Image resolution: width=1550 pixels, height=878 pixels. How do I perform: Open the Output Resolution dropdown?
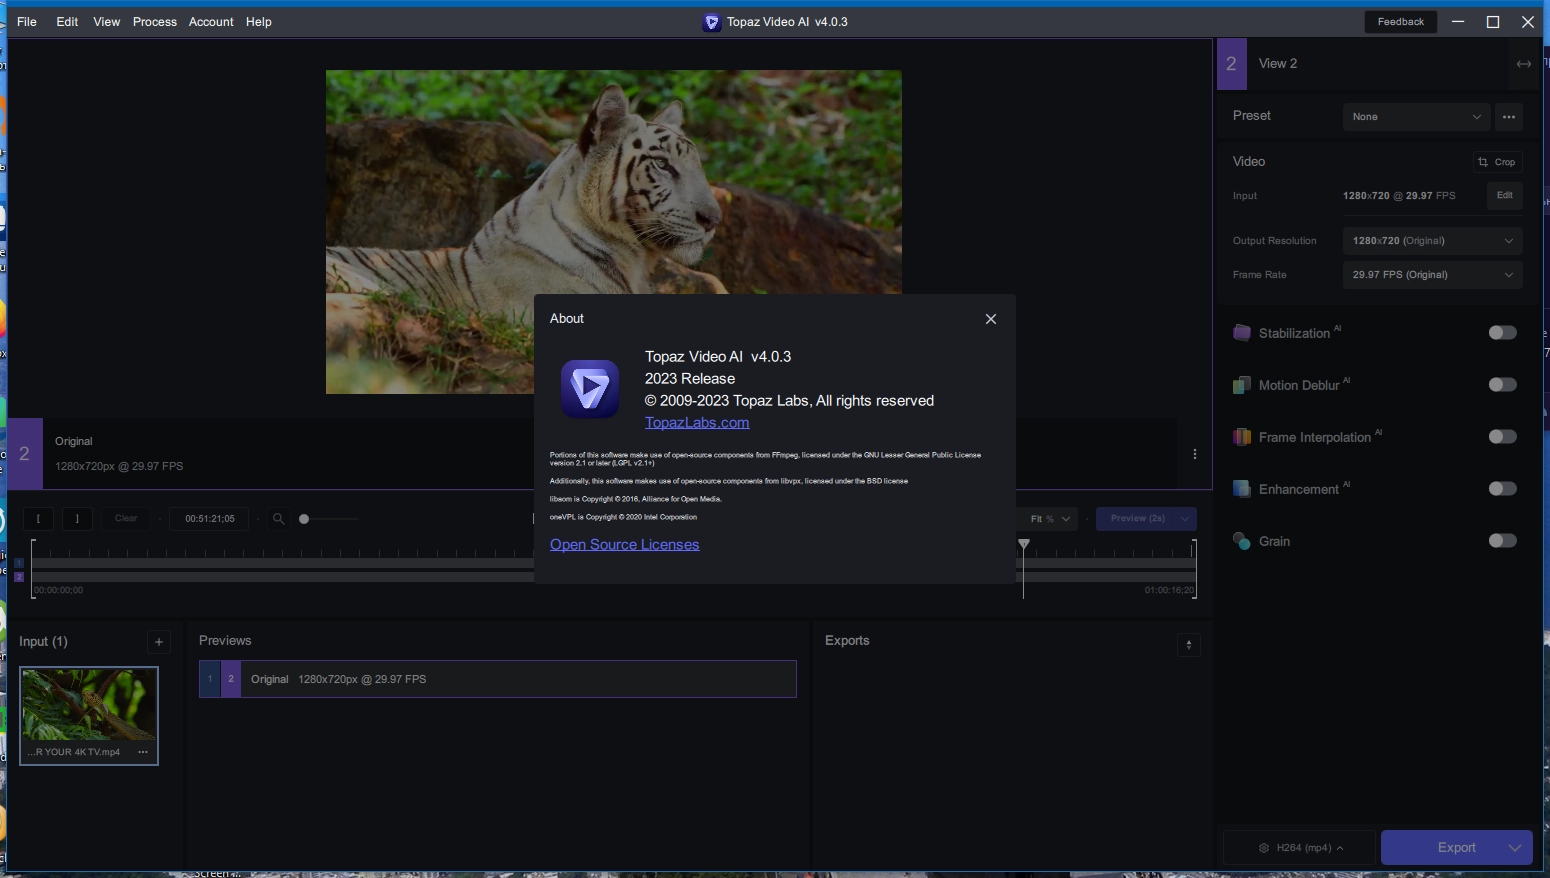tap(1431, 241)
